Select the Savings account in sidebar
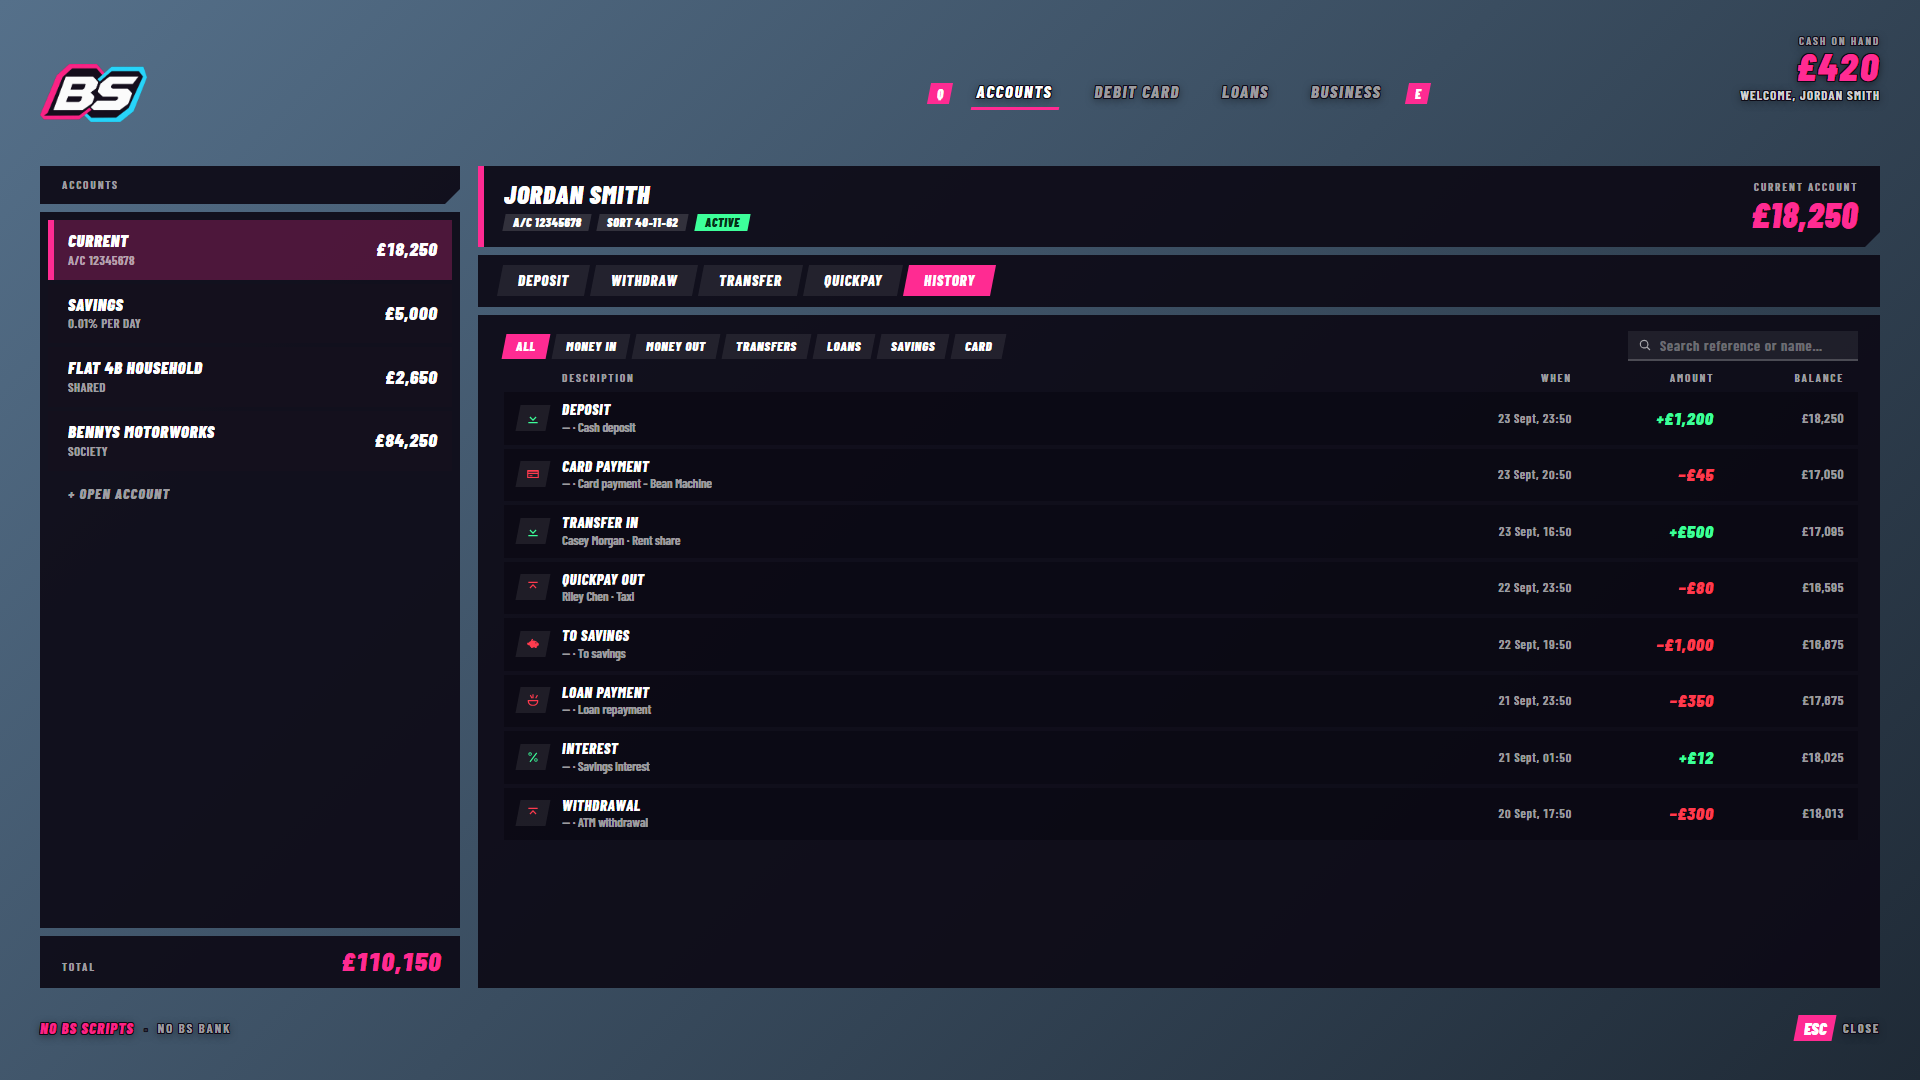Image resolution: width=1920 pixels, height=1080 pixels. tap(250, 314)
